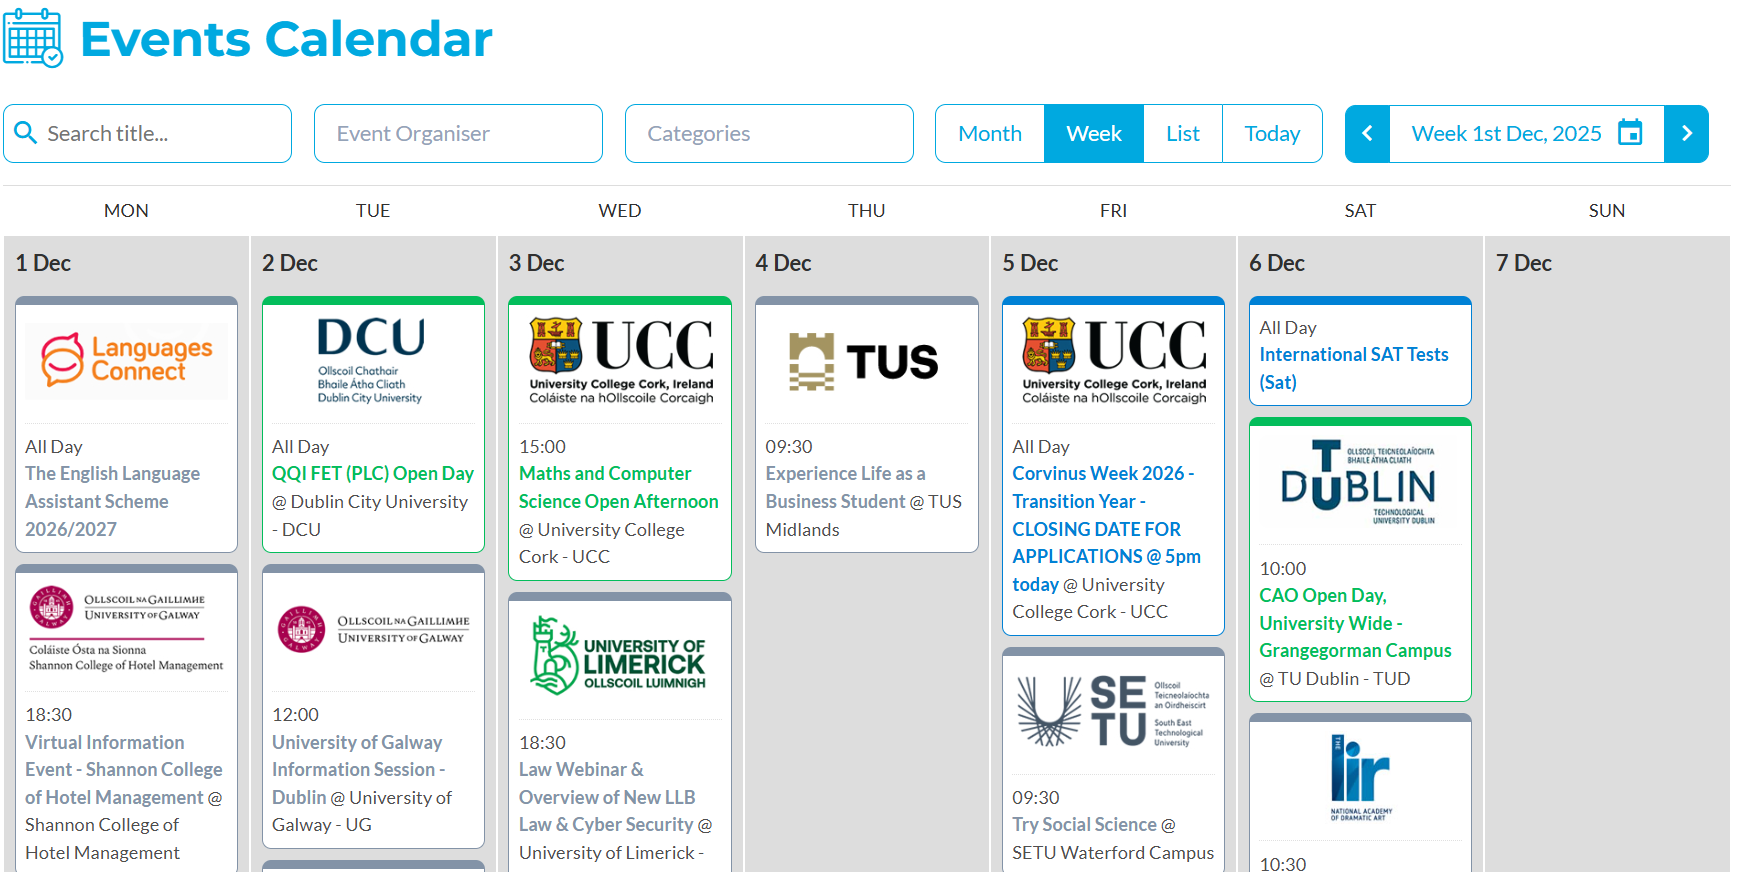1739x872 pixels.
Task: Open Law Webinar & Overview of New LLB
Action: pos(607,797)
